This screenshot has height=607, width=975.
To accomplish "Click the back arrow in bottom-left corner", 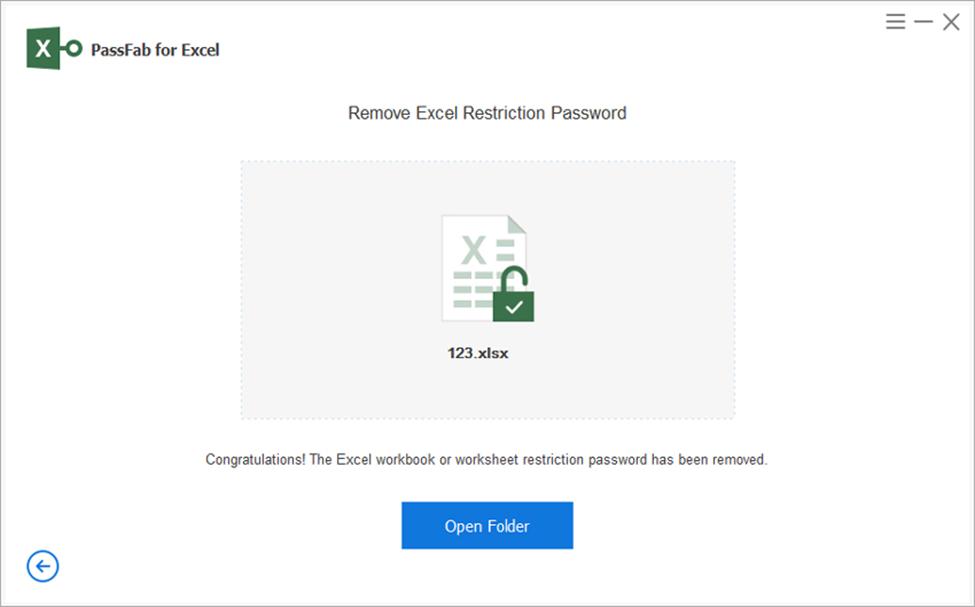I will (41, 566).
